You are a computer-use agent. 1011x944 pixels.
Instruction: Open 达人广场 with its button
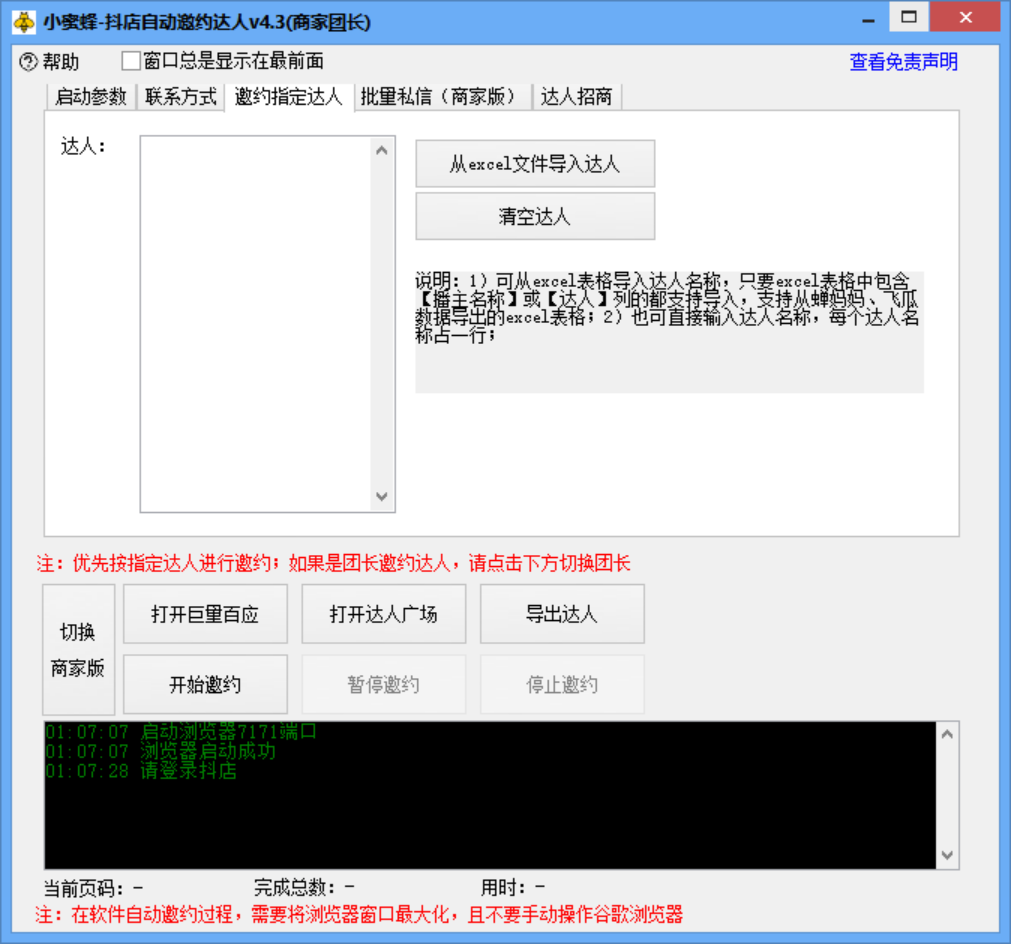click(383, 613)
